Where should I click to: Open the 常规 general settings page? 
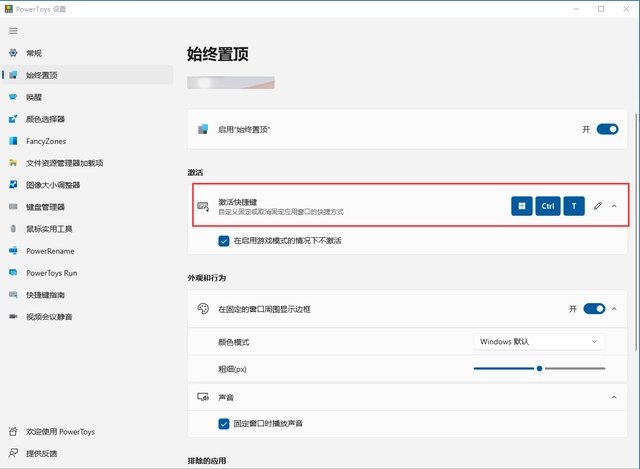(34, 53)
